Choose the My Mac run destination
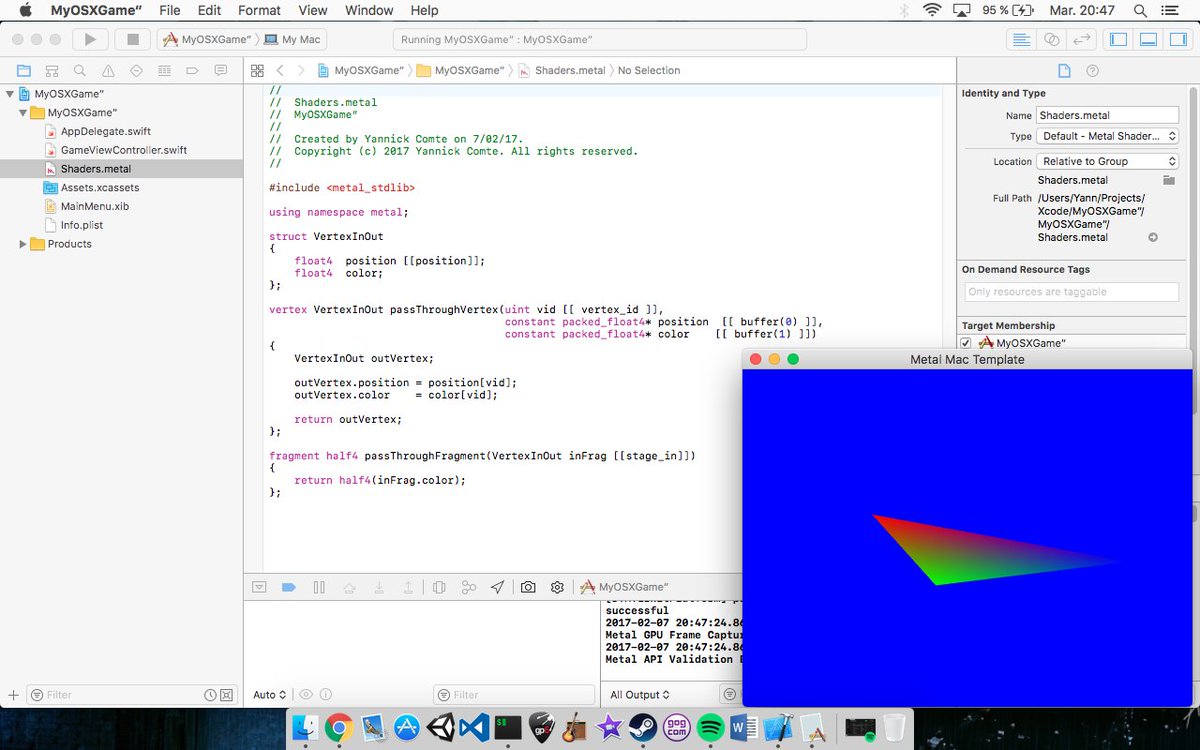This screenshot has height=750, width=1200. click(294, 39)
